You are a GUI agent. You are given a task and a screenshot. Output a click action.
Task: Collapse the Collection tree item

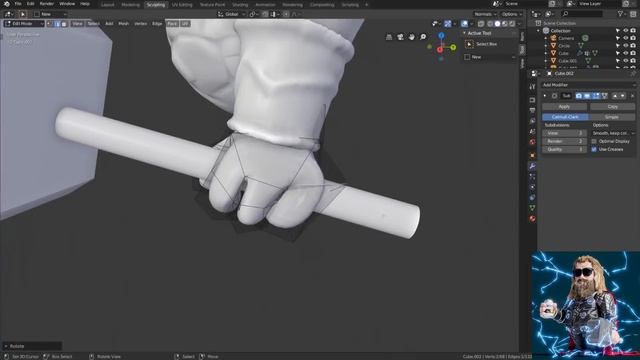pyautogui.click(x=538, y=31)
